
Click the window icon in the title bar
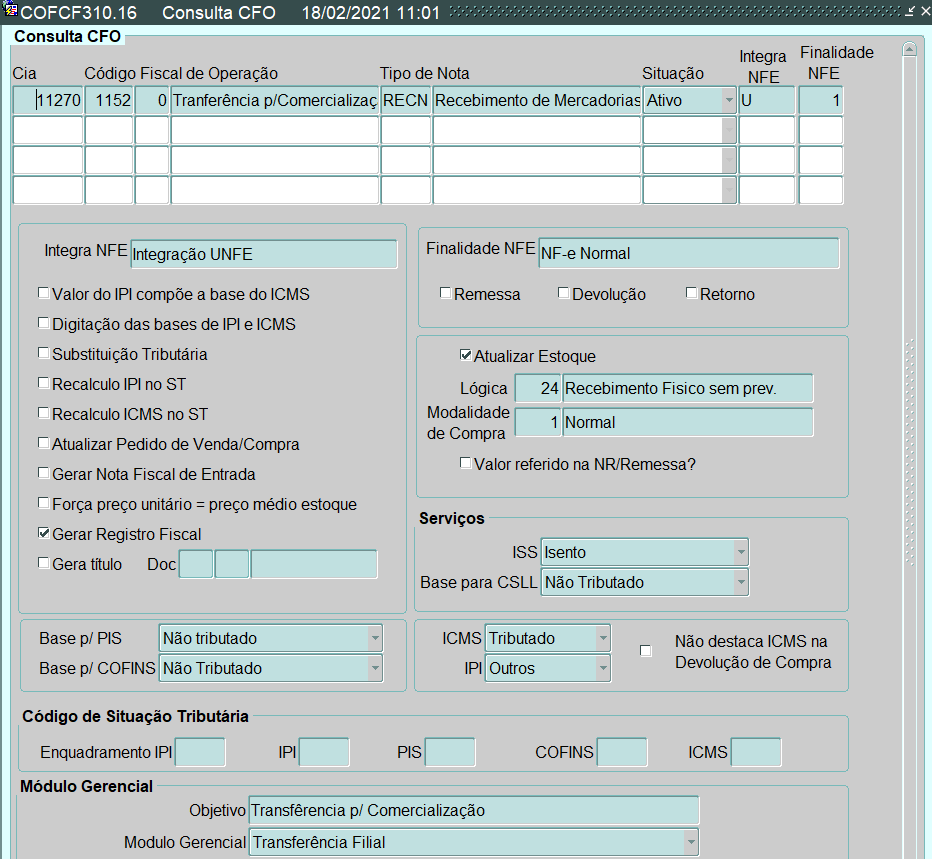click(x=10, y=10)
